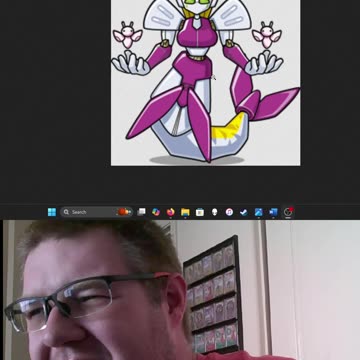Open Task View on the taskbar
Image resolution: width=360 pixels, height=360 pixels.
pyautogui.click(x=141, y=212)
